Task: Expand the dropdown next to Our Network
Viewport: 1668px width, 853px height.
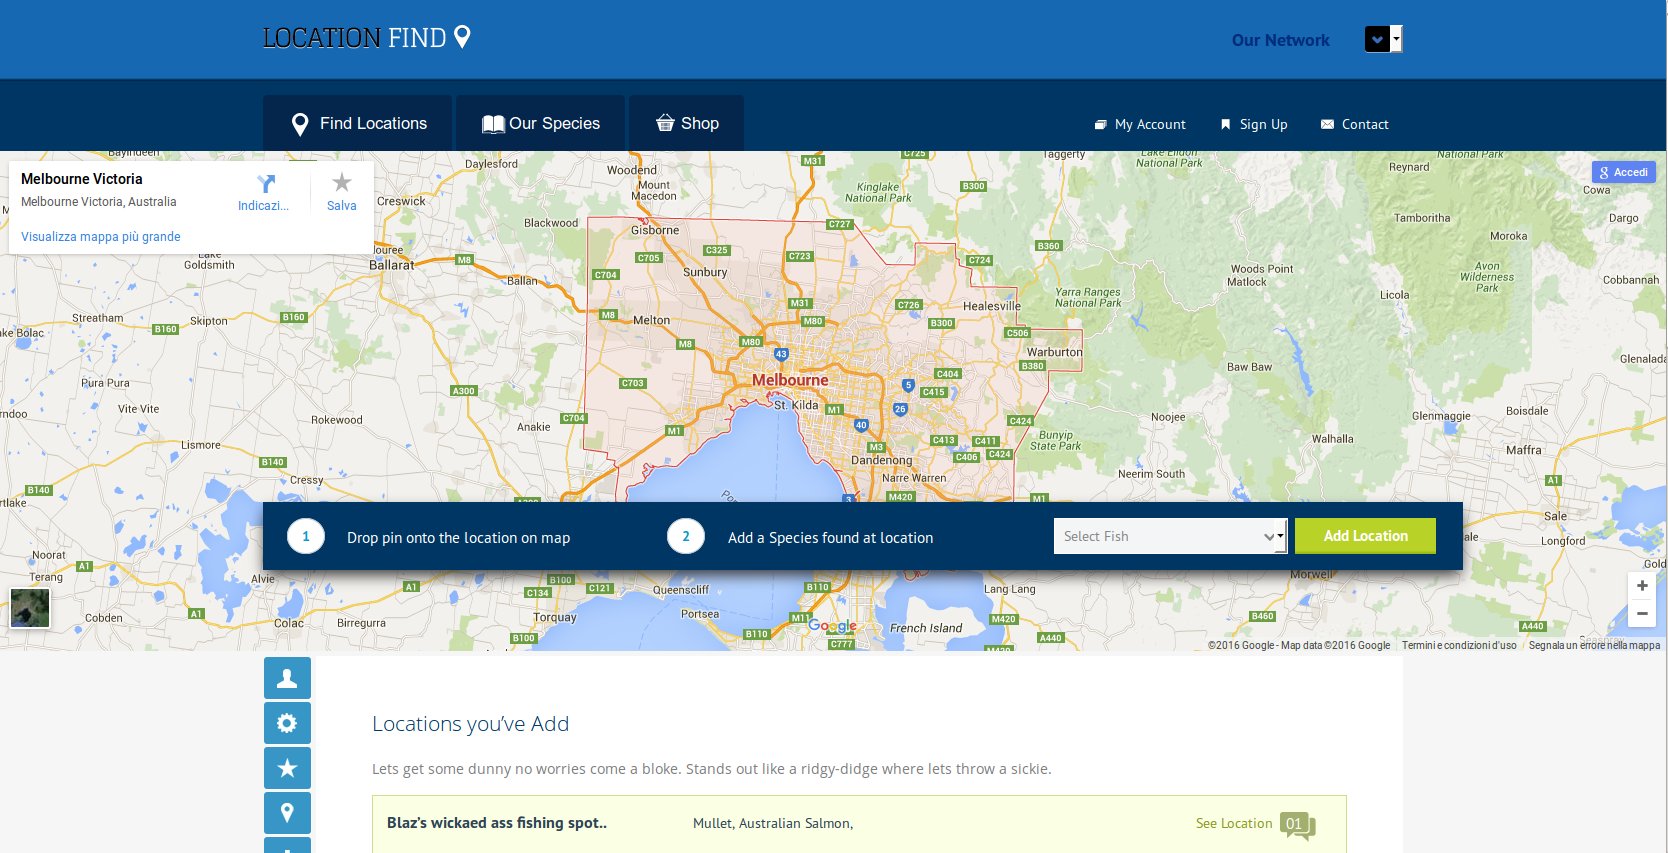Action: [x=1383, y=40]
